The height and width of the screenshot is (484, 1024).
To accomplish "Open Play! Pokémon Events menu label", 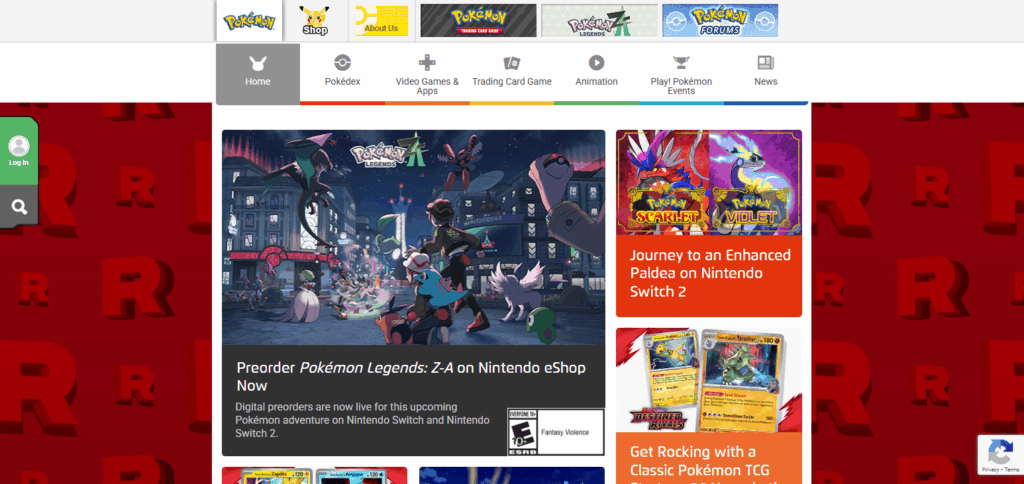I will point(681,86).
